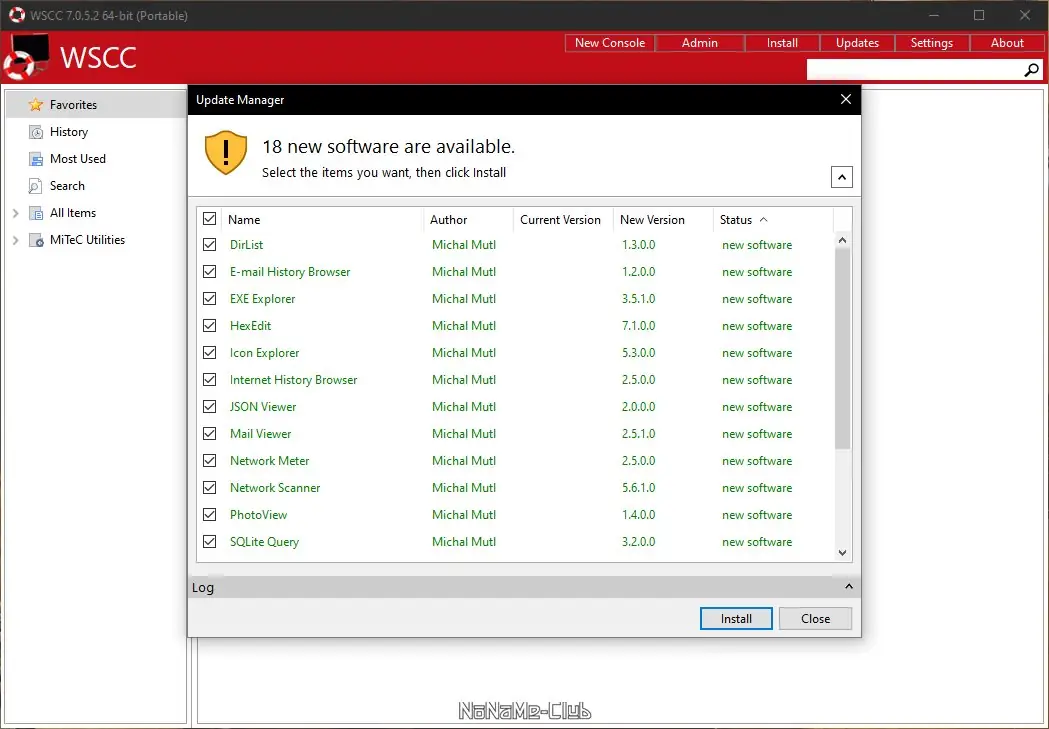Click the vertical scrollbar thumb
1049x729 pixels.
842,348
